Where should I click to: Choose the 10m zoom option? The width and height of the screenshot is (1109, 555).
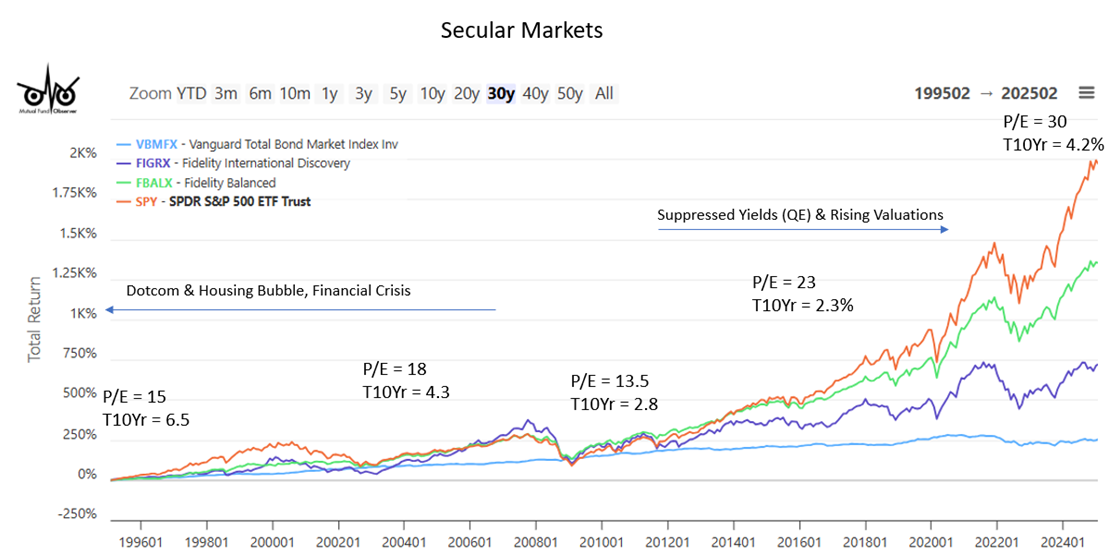click(294, 94)
